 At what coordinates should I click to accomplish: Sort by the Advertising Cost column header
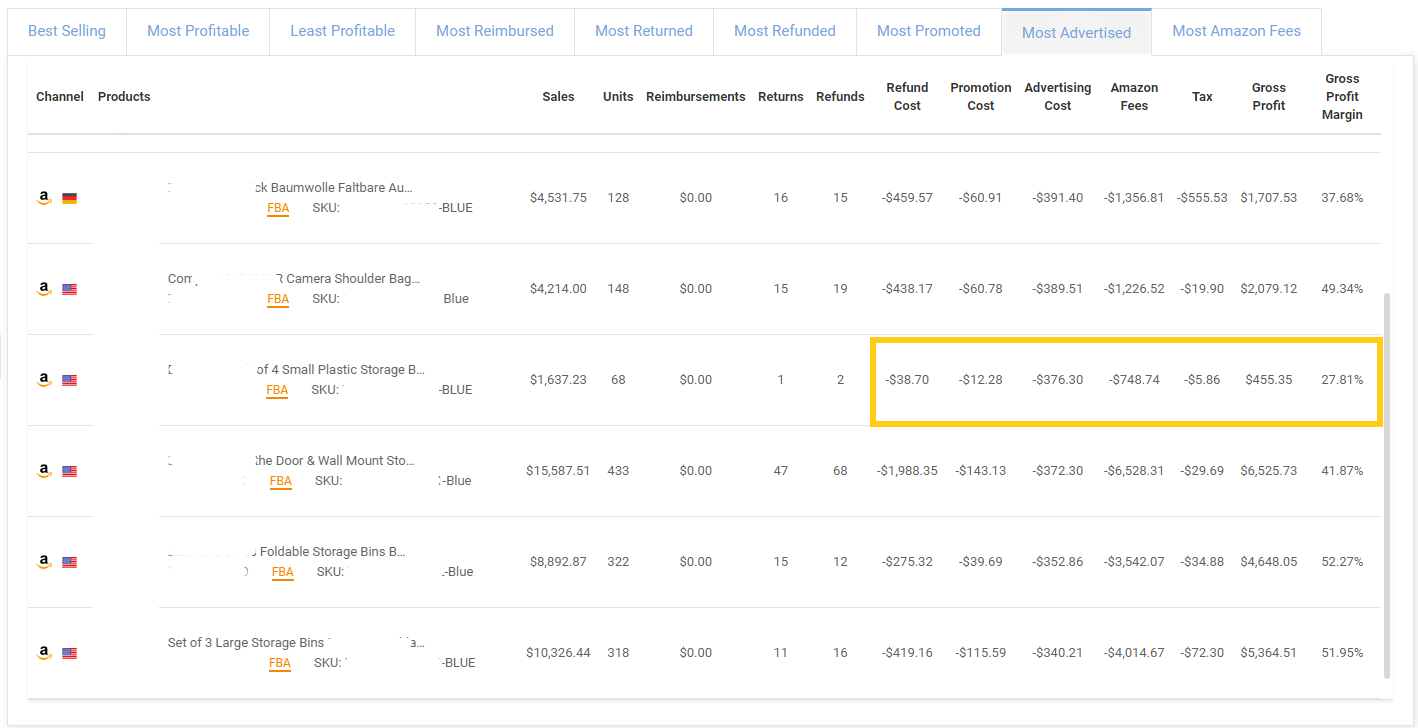click(1058, 97)
